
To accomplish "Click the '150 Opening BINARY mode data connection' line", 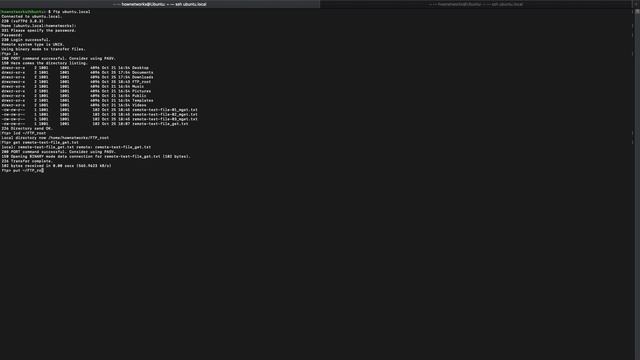I will 96,156.
